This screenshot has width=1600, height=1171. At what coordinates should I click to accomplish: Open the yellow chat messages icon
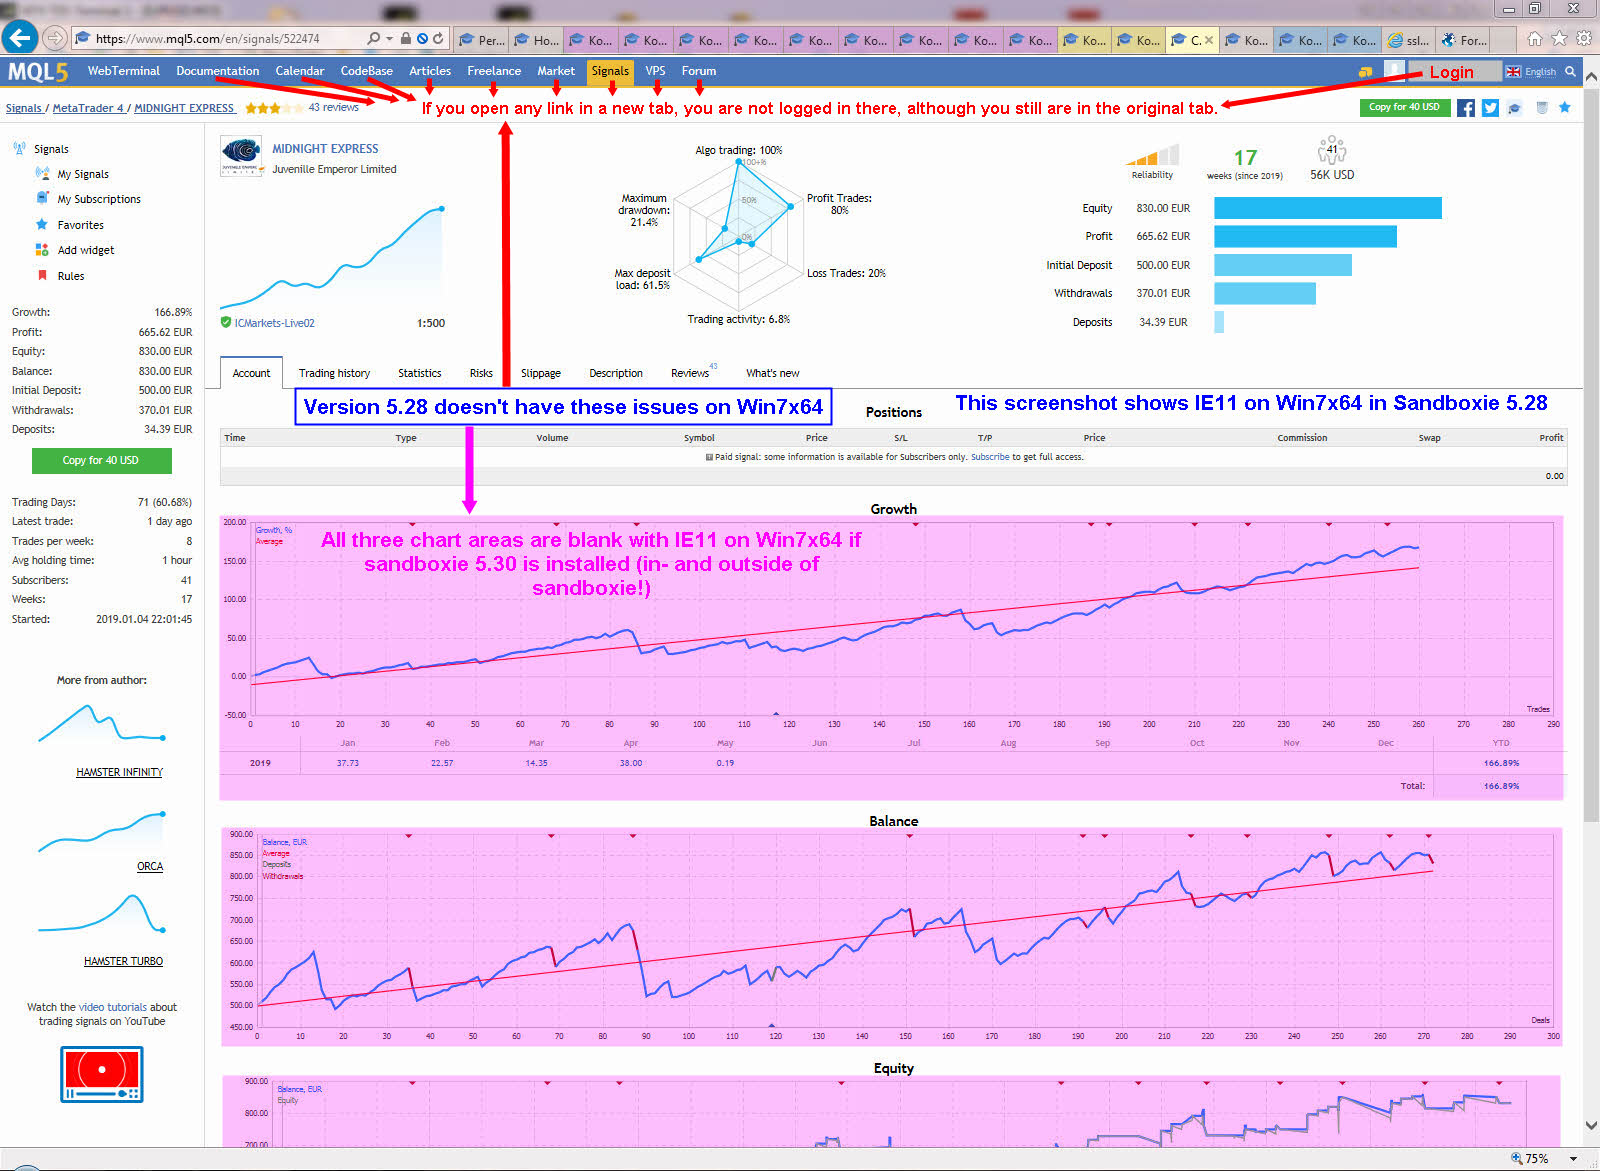coord(1366,72)
